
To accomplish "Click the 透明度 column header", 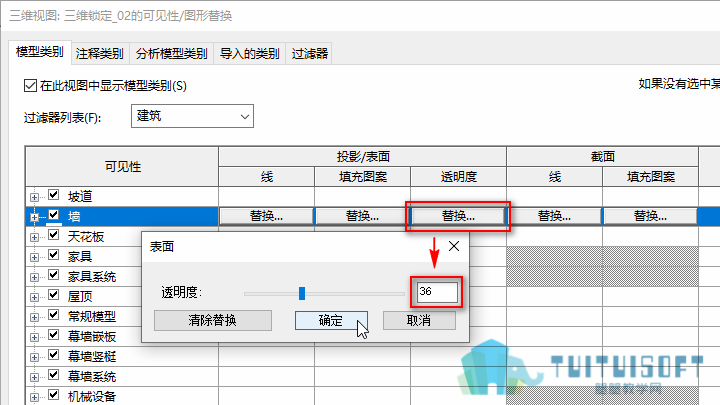I will point(458,177).
